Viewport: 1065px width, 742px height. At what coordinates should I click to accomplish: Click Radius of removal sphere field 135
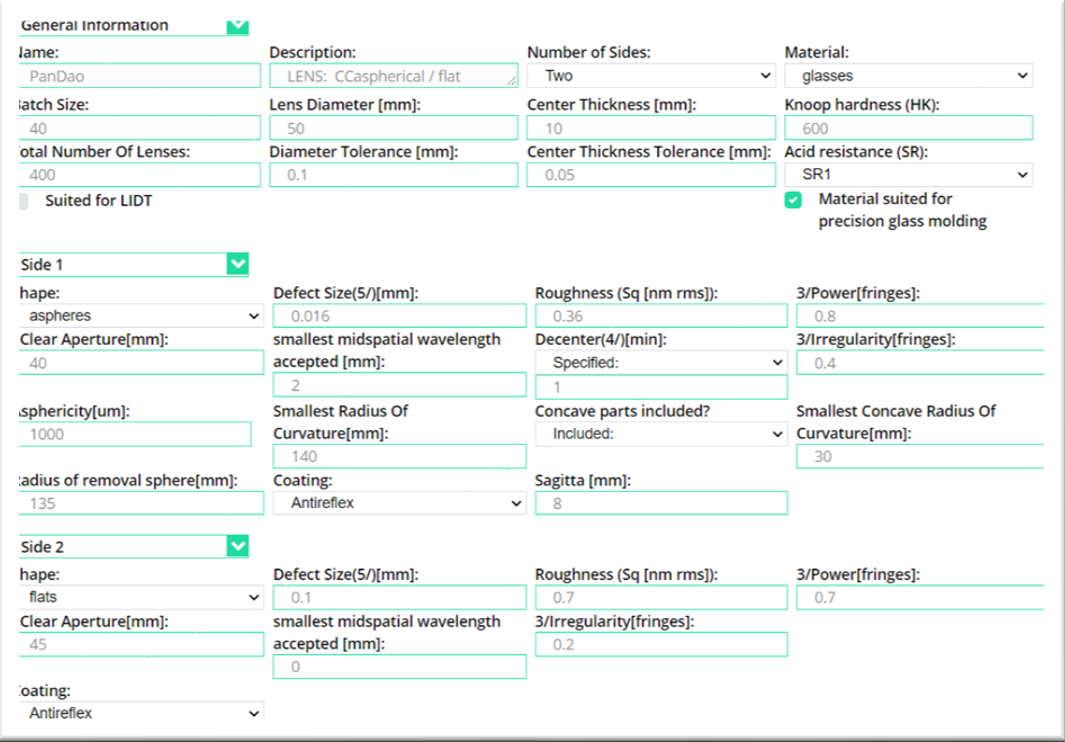point(141,503)
